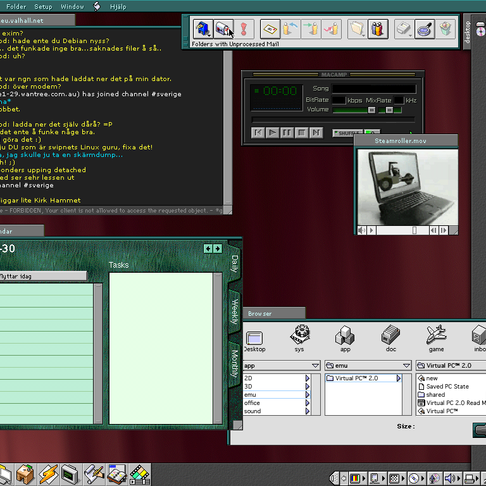This screenshot has width=486, height=486.
Task: Open the Folder menu
Action: click(x=16, y=6)
